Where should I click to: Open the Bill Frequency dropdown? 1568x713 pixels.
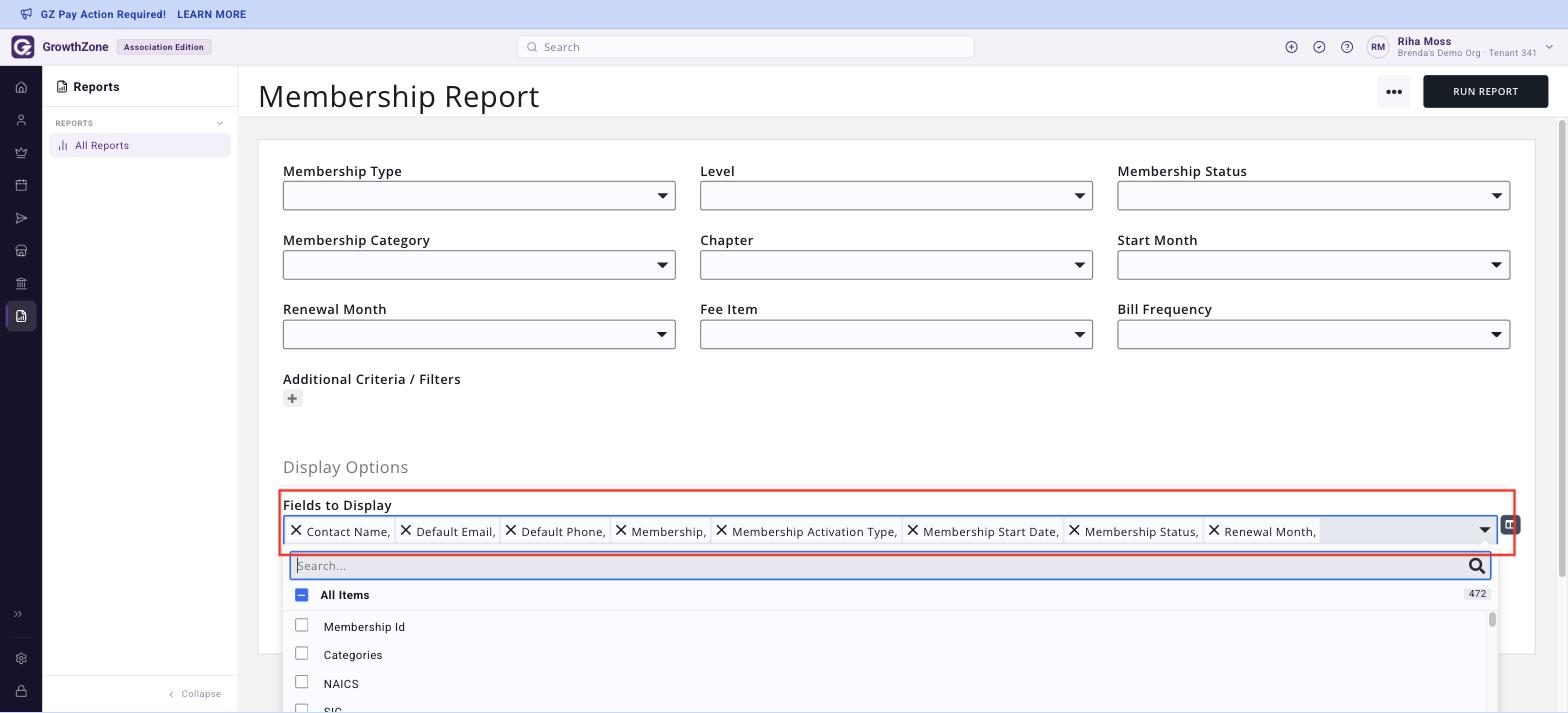pos(1313,334)
